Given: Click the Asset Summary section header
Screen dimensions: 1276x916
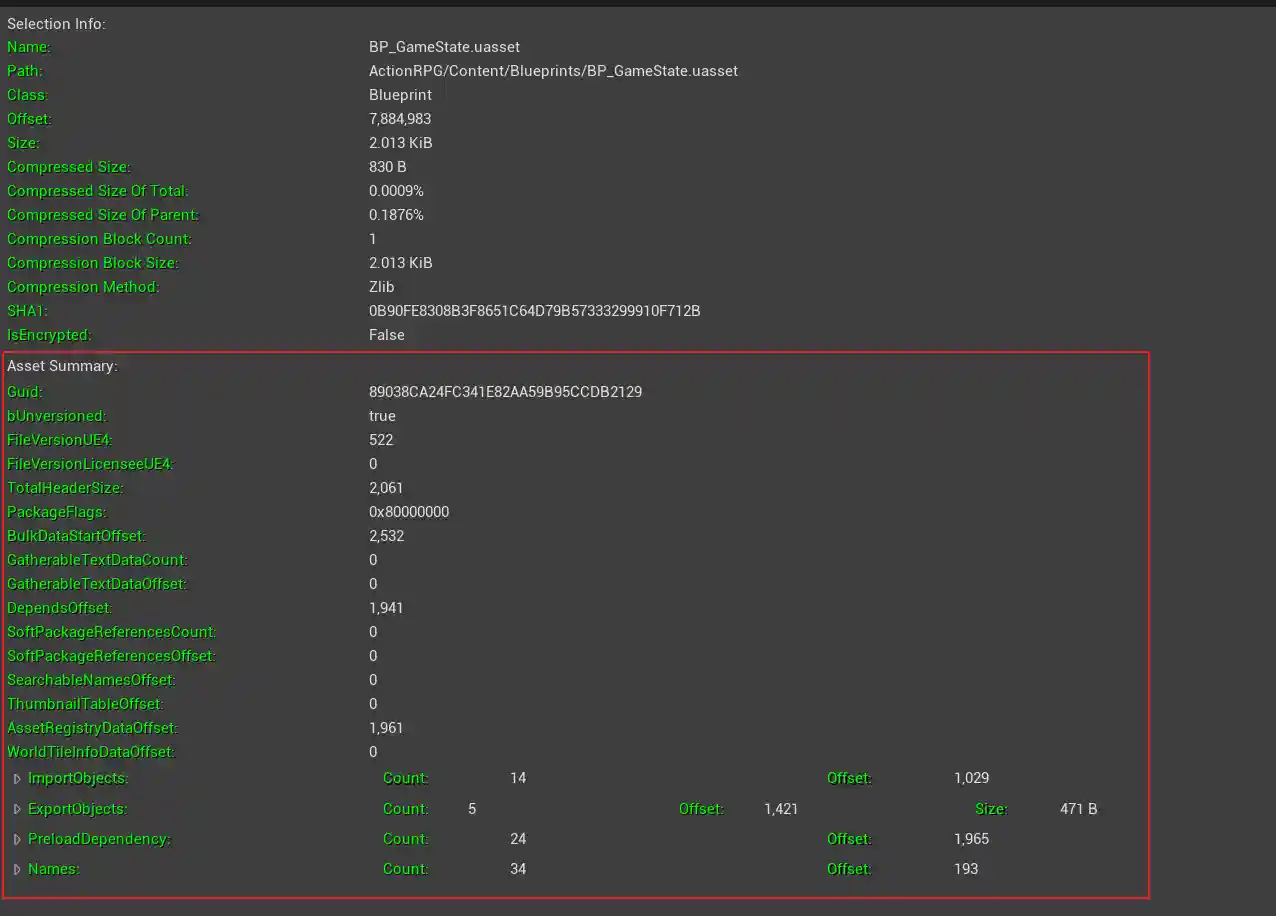Looking at the screenshot, I should coord(63,366).
